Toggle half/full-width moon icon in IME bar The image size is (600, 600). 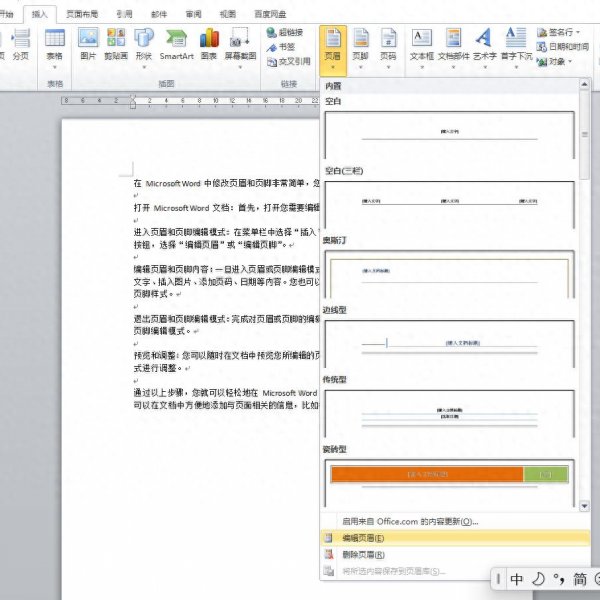coord(537,579)
